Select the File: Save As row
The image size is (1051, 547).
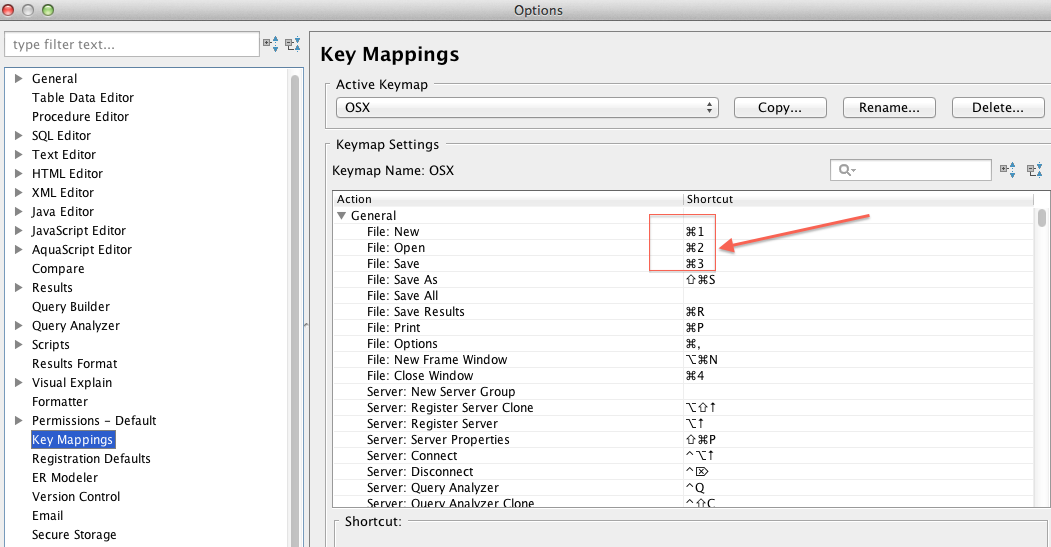point(683,280)
